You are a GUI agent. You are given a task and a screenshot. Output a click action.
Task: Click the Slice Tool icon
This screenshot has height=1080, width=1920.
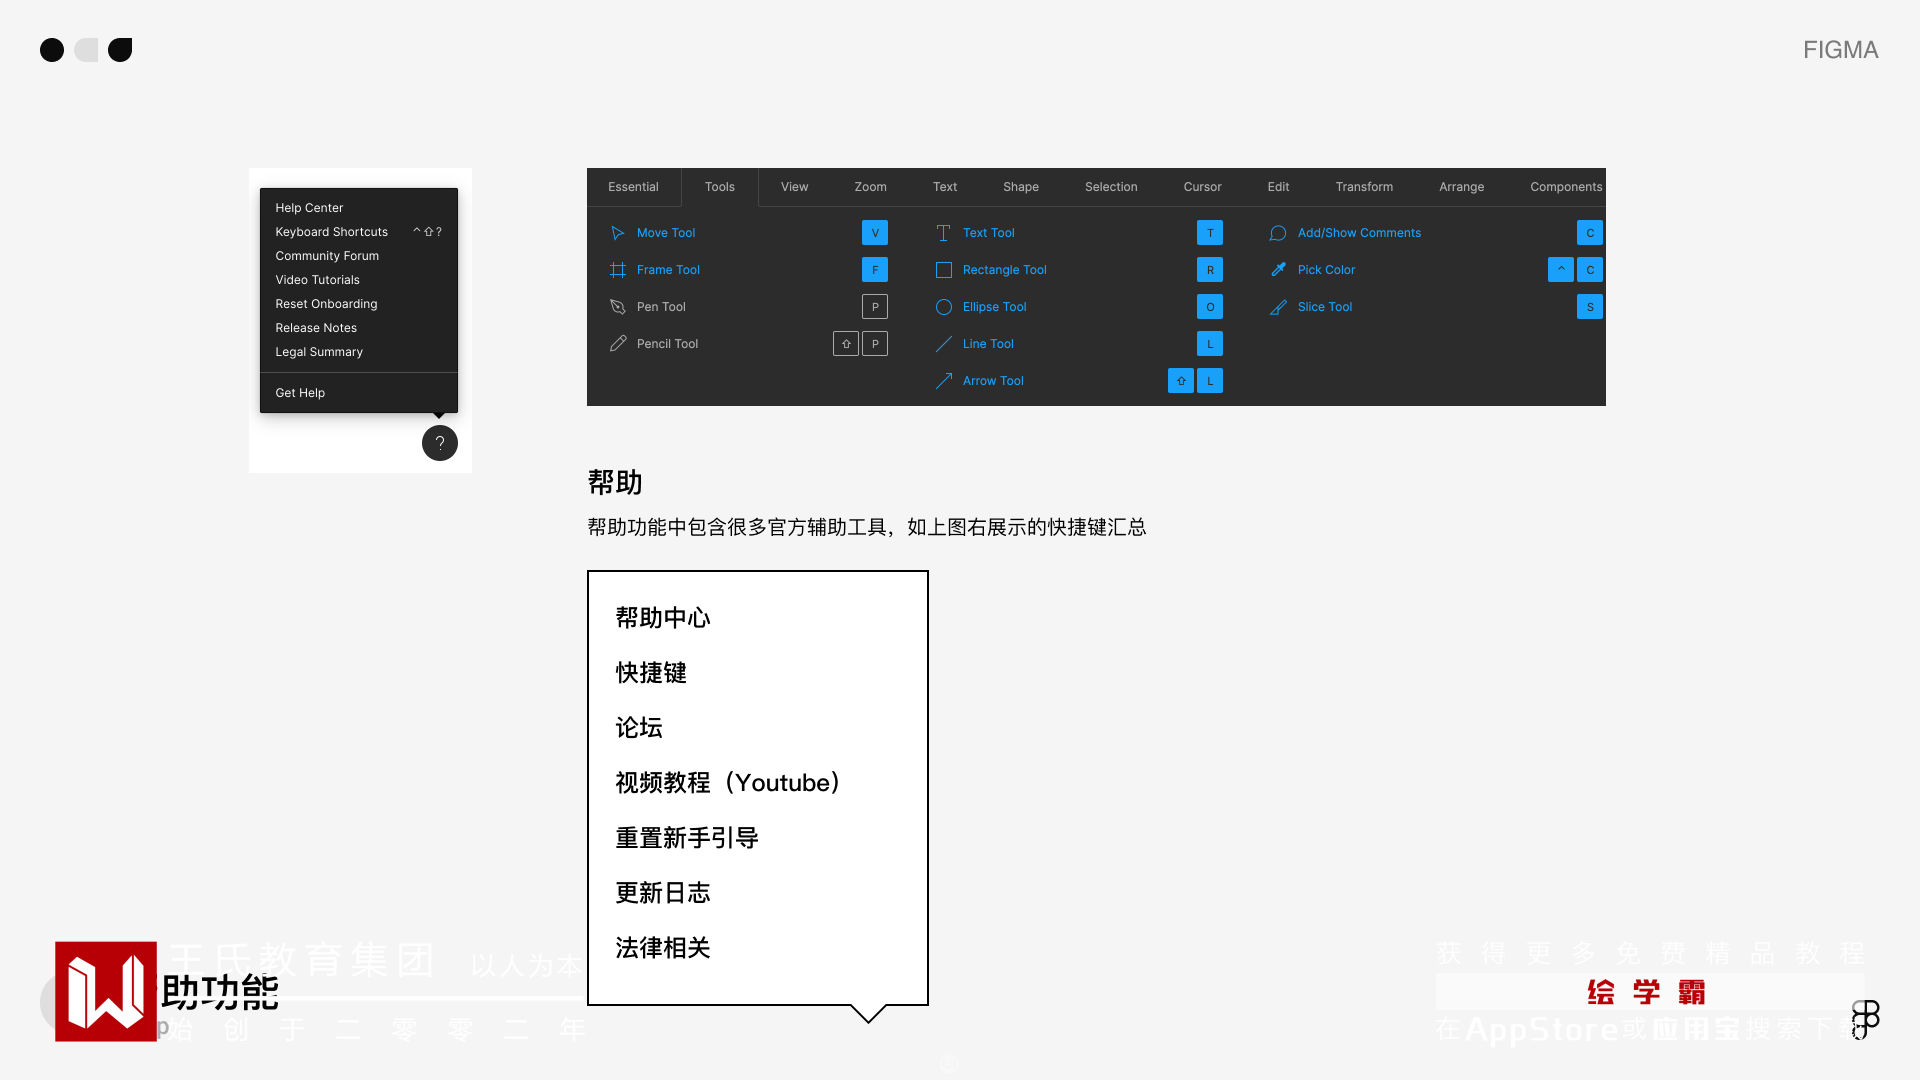coord(1278,307)
